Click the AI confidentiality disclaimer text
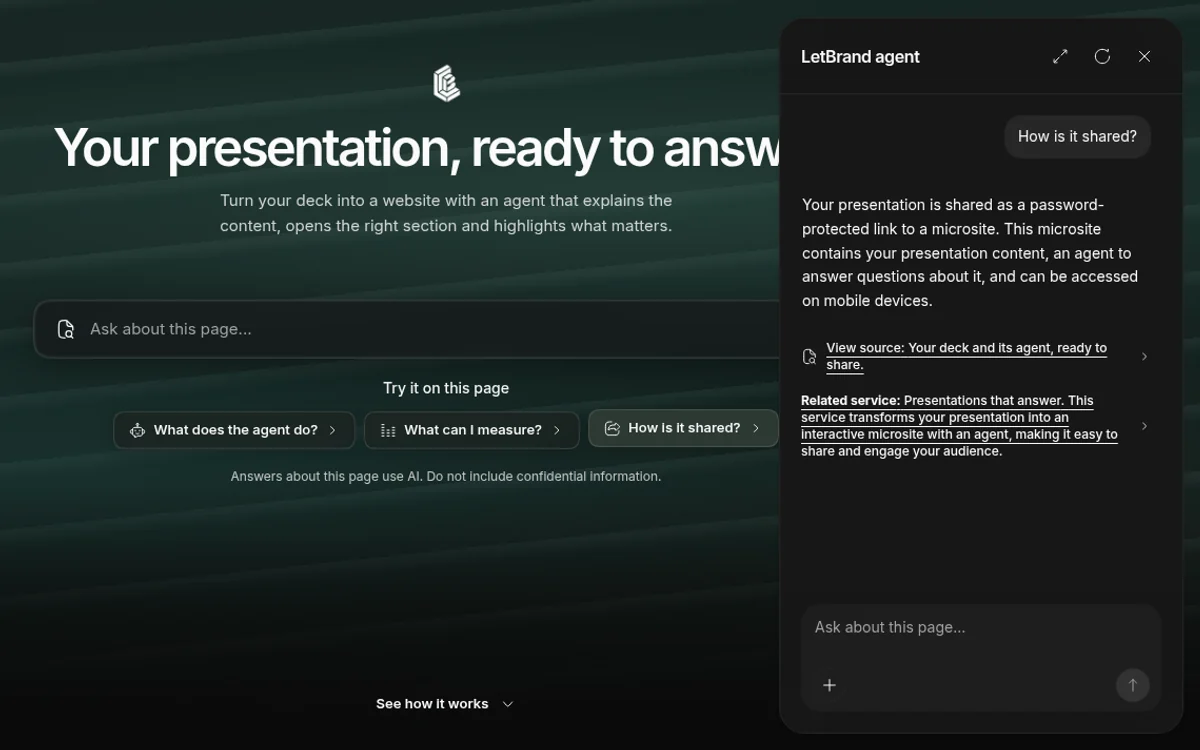 tap(446, 476)
